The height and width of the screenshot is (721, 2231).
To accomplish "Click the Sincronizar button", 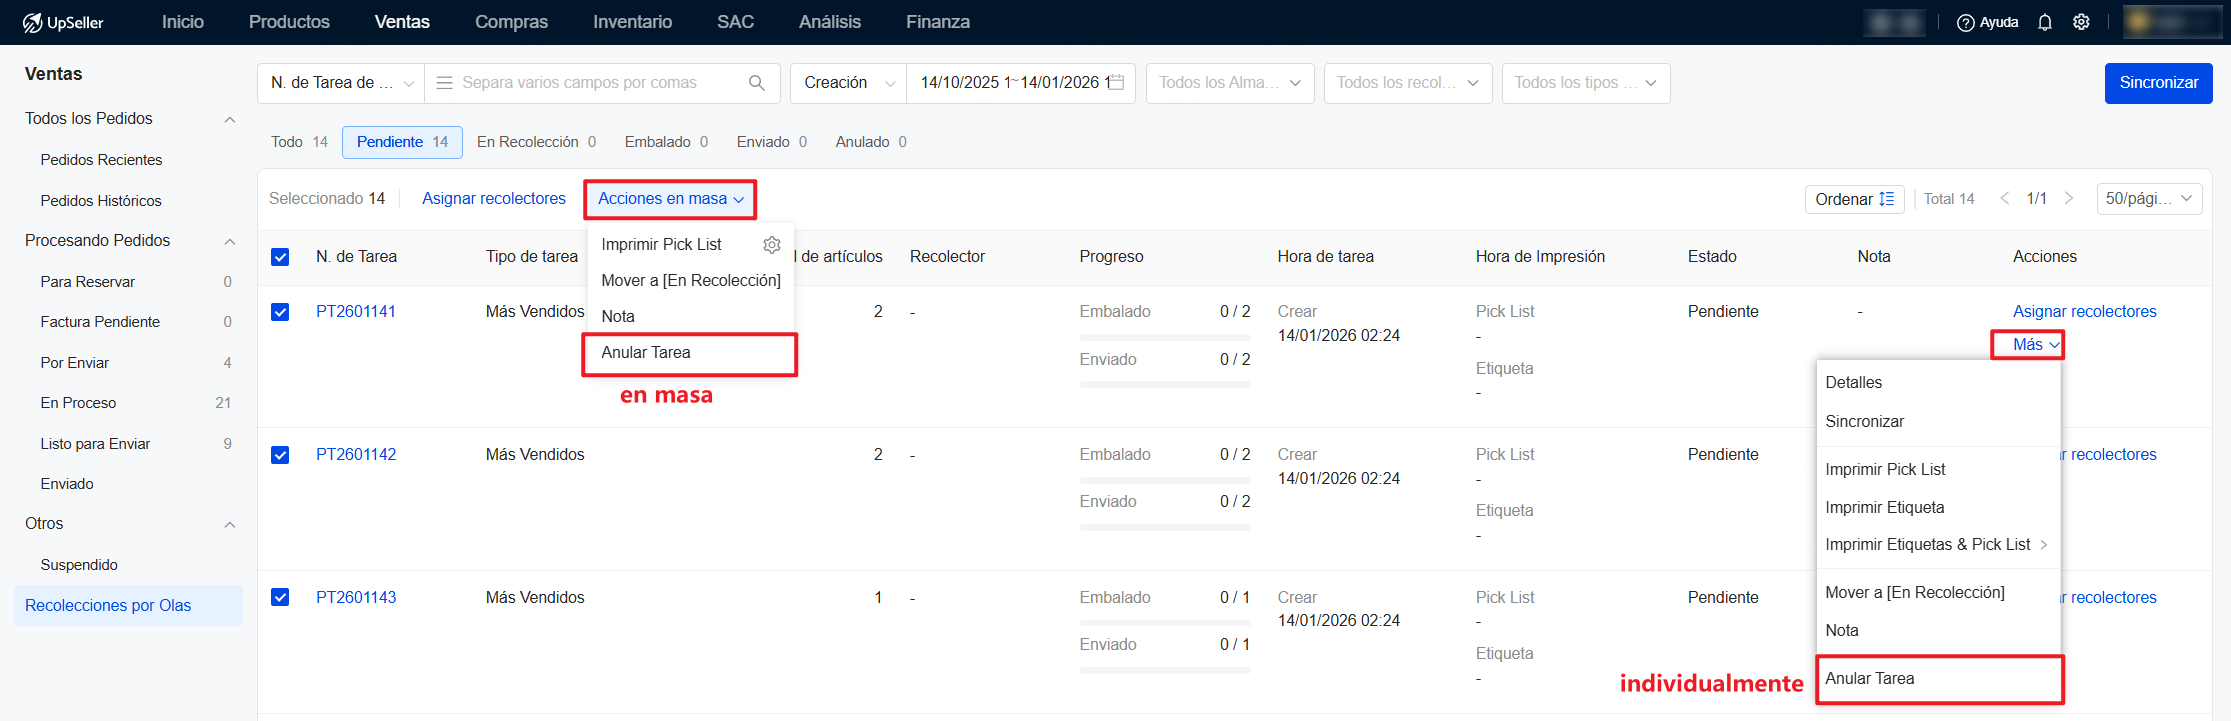I will (x=2158, y=83).
